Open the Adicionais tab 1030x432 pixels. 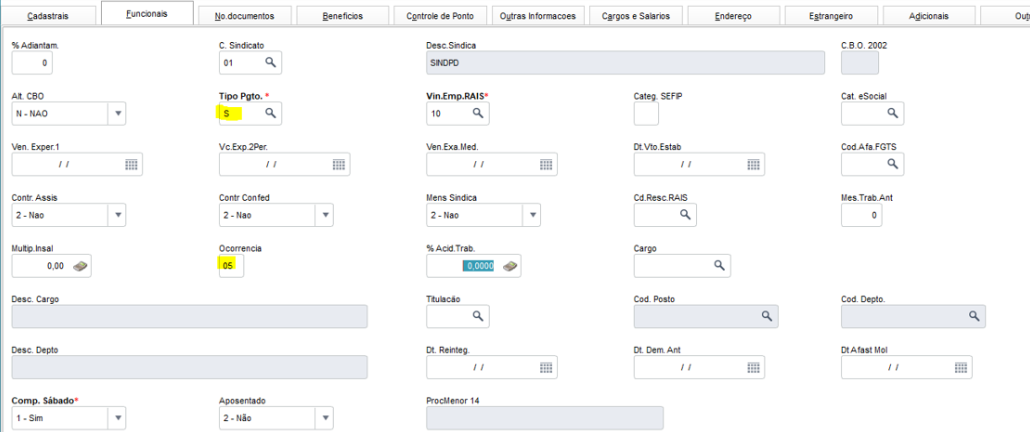pyautogui.click(x=929, y=16)
